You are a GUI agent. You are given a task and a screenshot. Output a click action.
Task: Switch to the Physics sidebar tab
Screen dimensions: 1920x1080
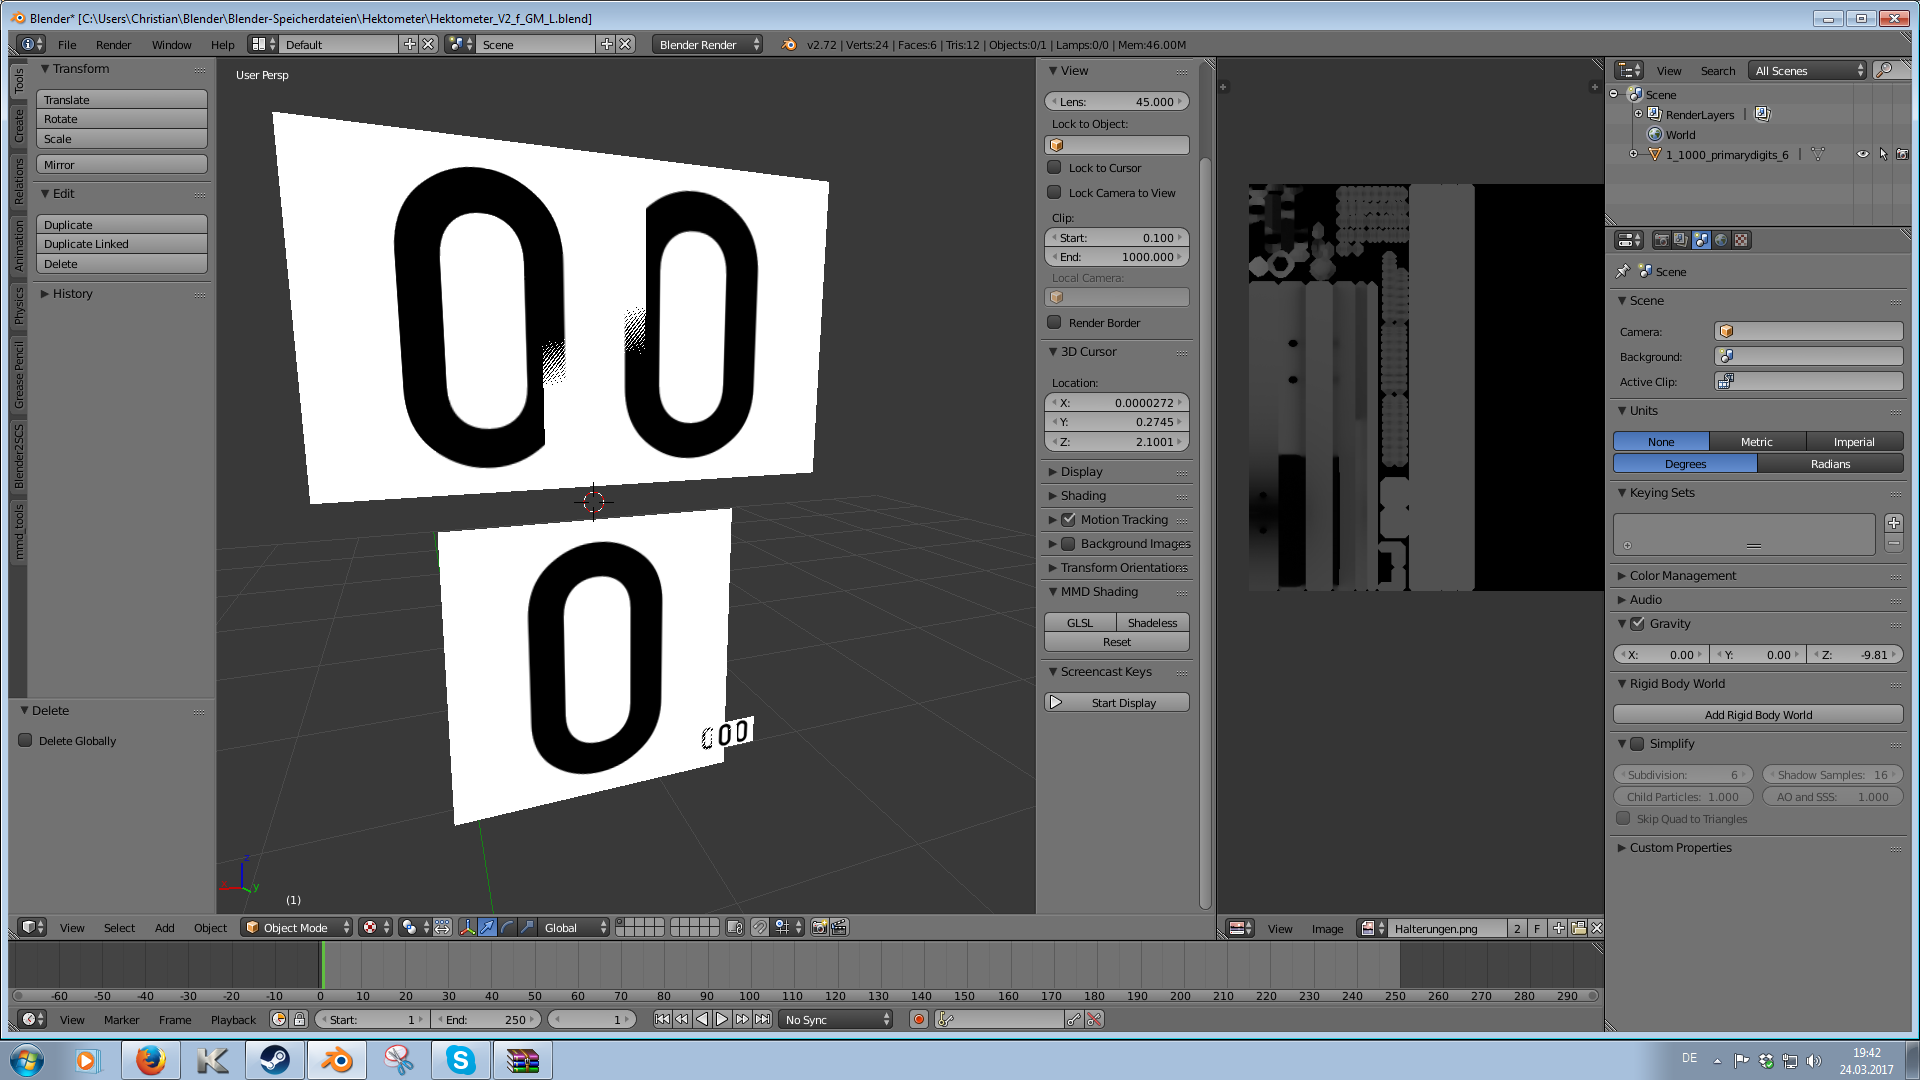(x=18, y=306)
